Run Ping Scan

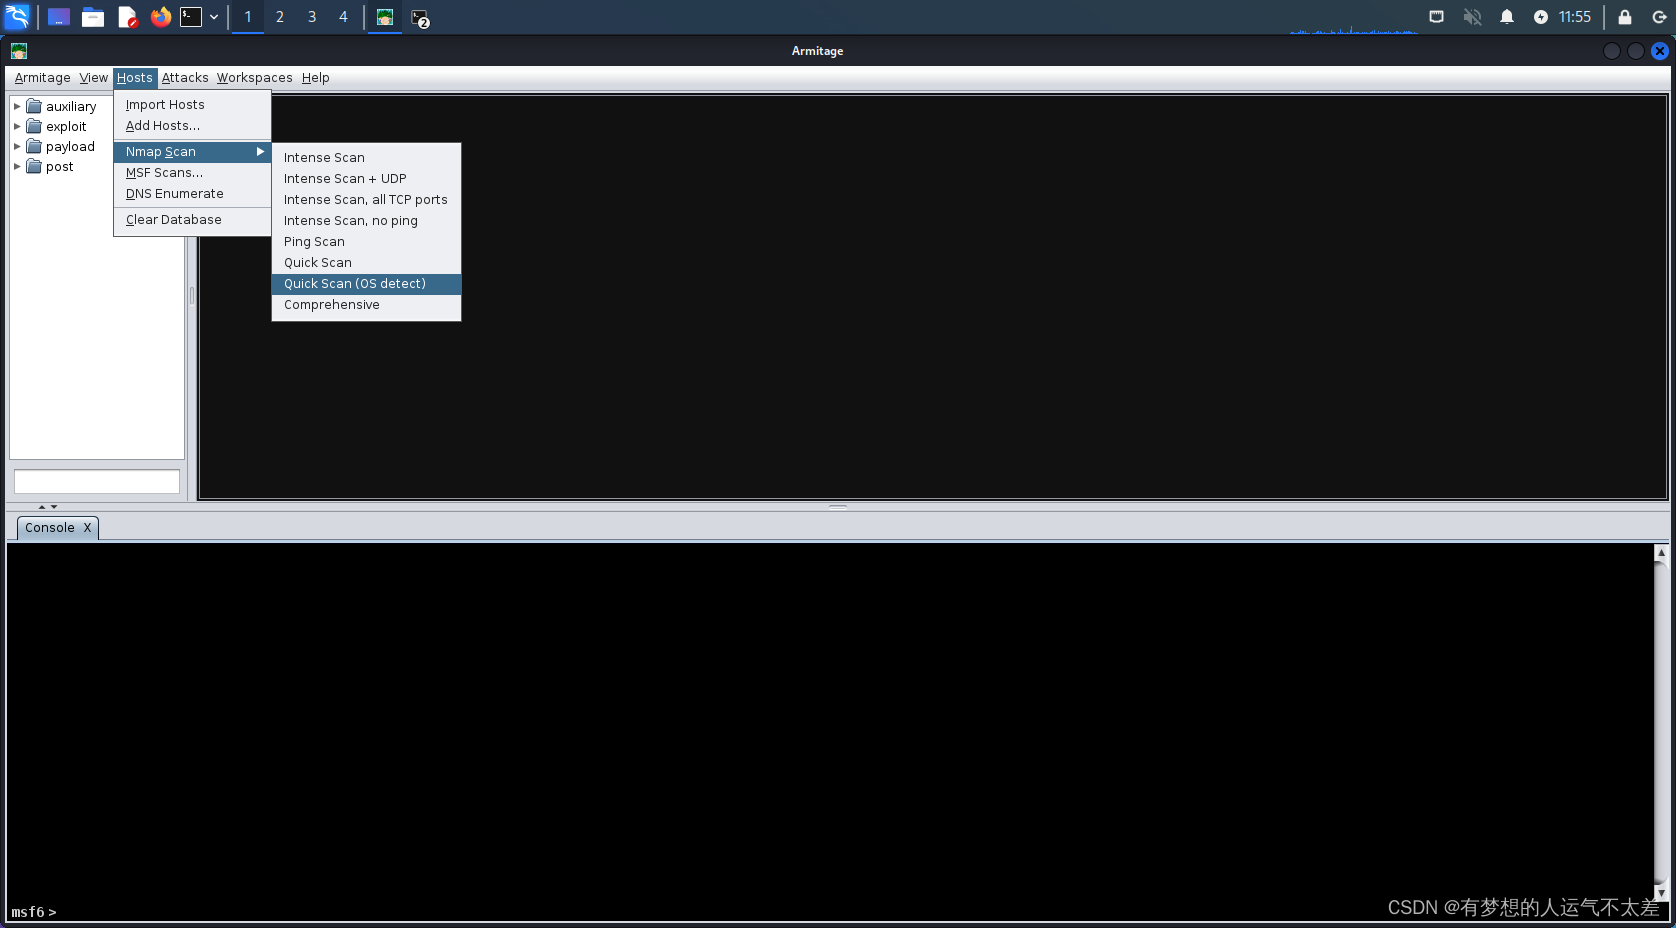(366, 242)
